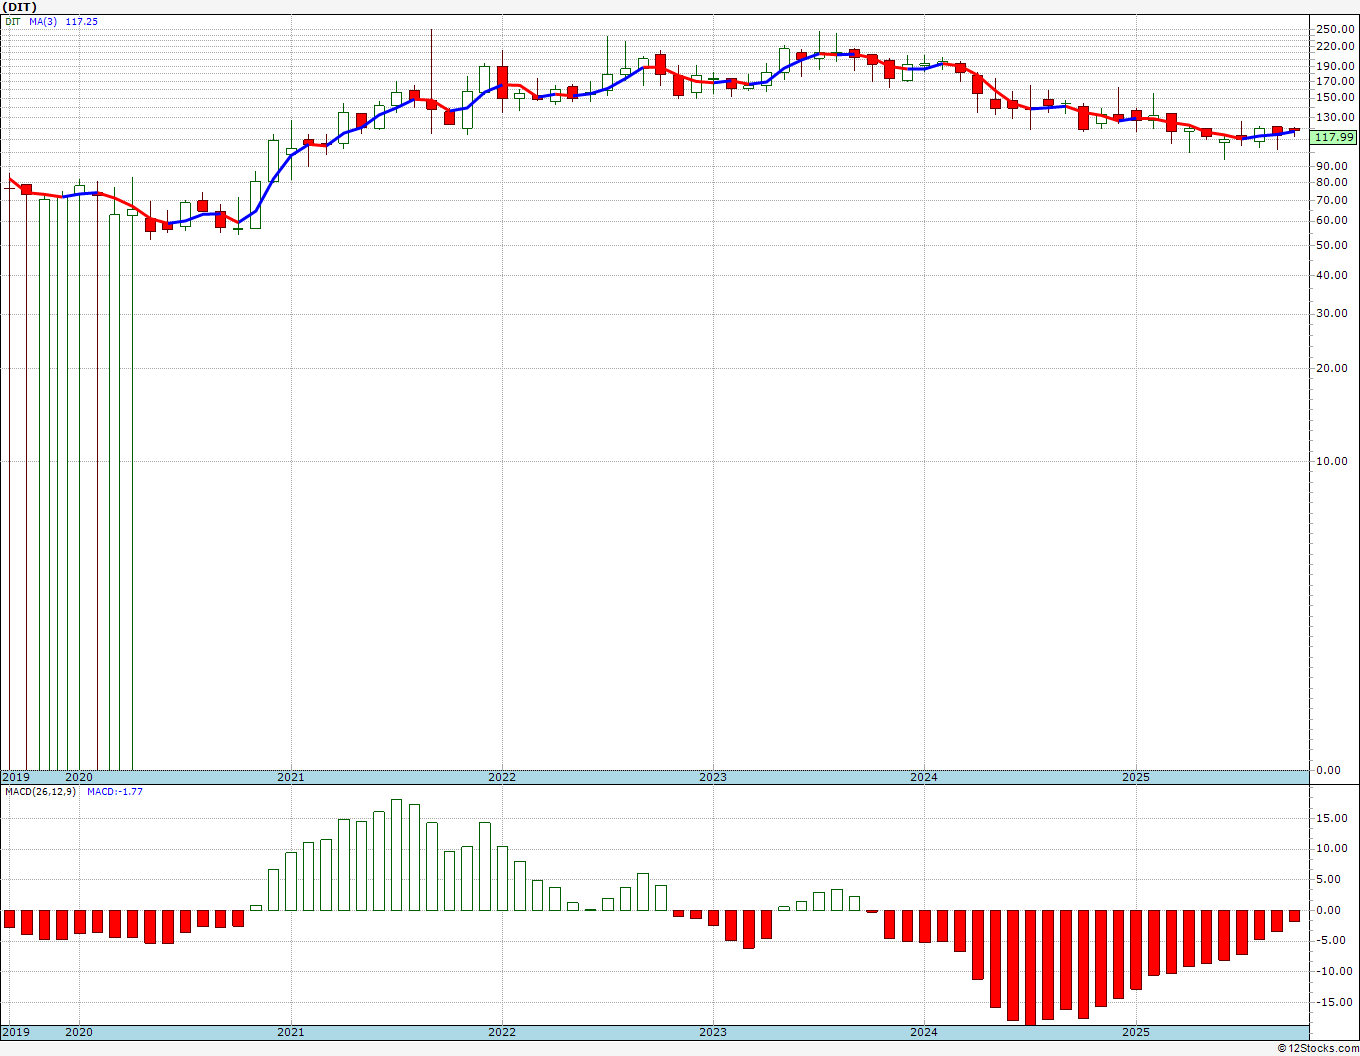The height and width of the screenshot is (1056, 1360).
Task: Select the final candlestick on the price chart
Action: pos(1294,130)
